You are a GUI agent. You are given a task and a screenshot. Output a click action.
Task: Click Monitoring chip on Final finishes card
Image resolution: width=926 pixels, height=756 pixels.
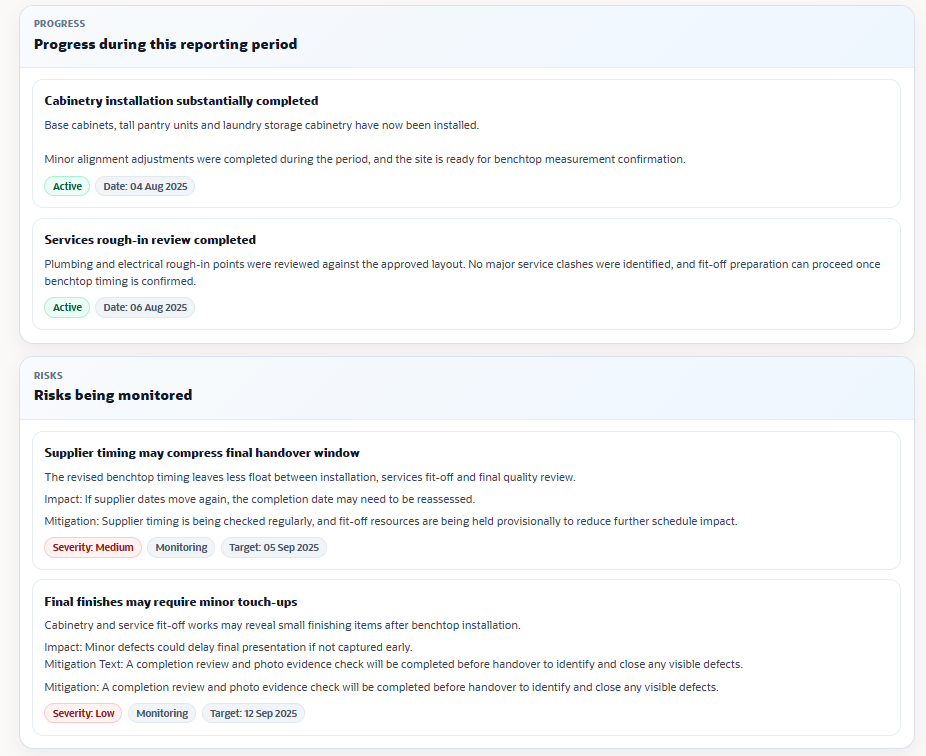coord(162,713)
